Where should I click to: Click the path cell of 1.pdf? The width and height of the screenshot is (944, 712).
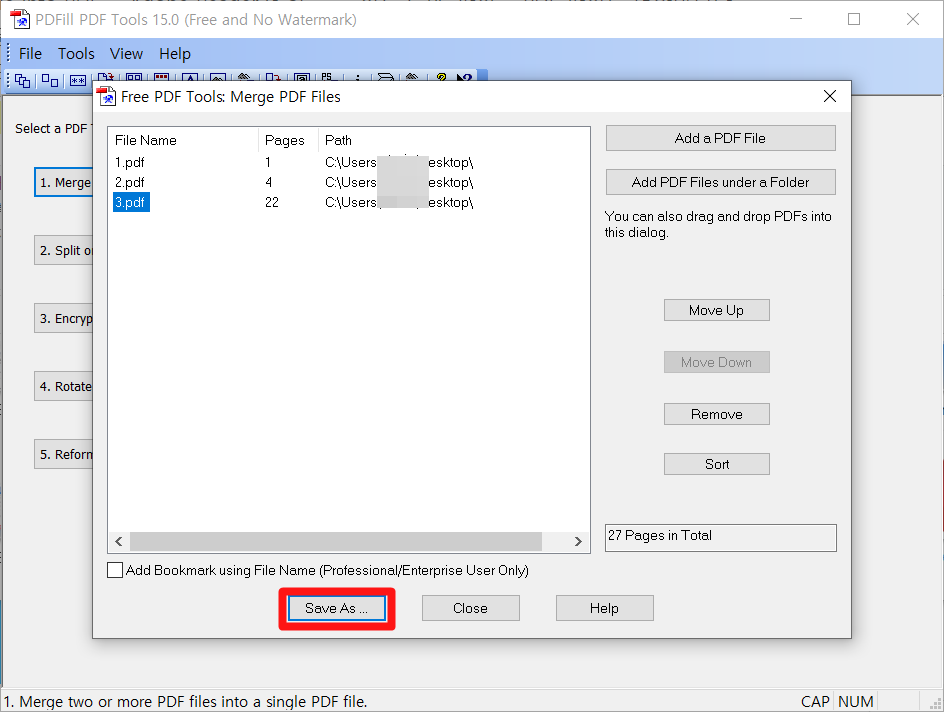399,162
